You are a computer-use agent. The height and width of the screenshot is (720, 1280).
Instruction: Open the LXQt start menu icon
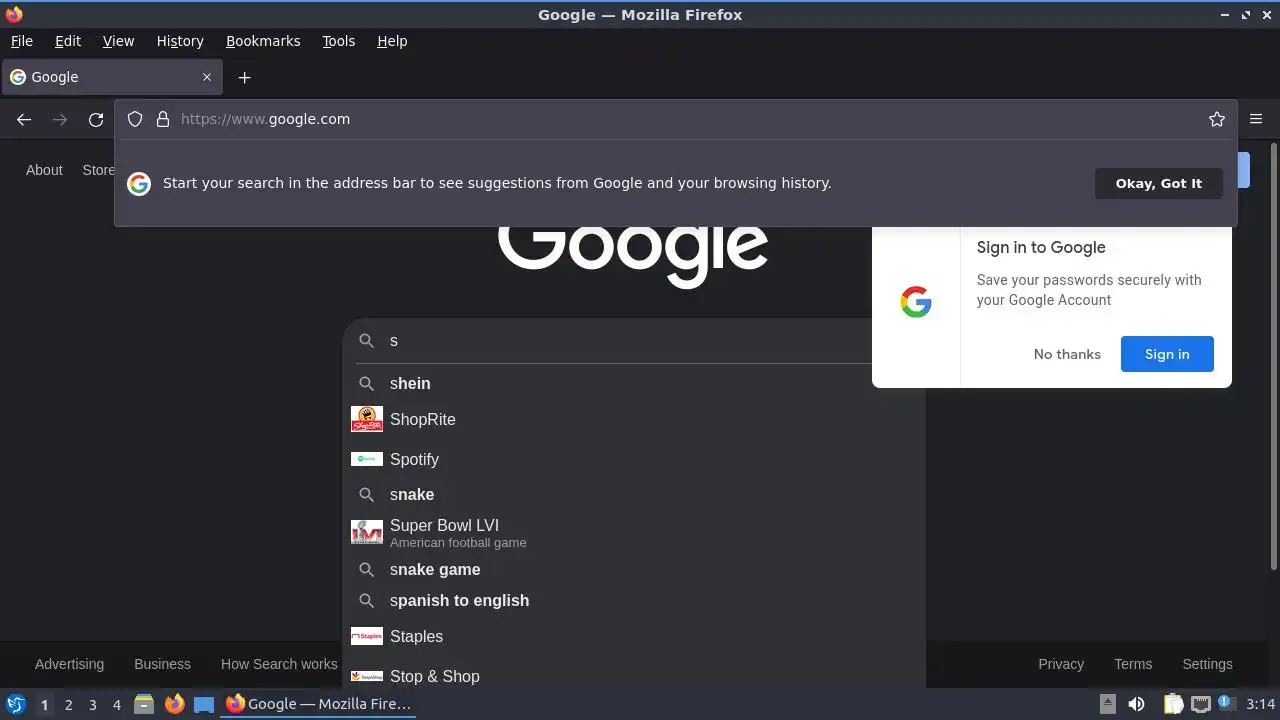tap(15, 704)
